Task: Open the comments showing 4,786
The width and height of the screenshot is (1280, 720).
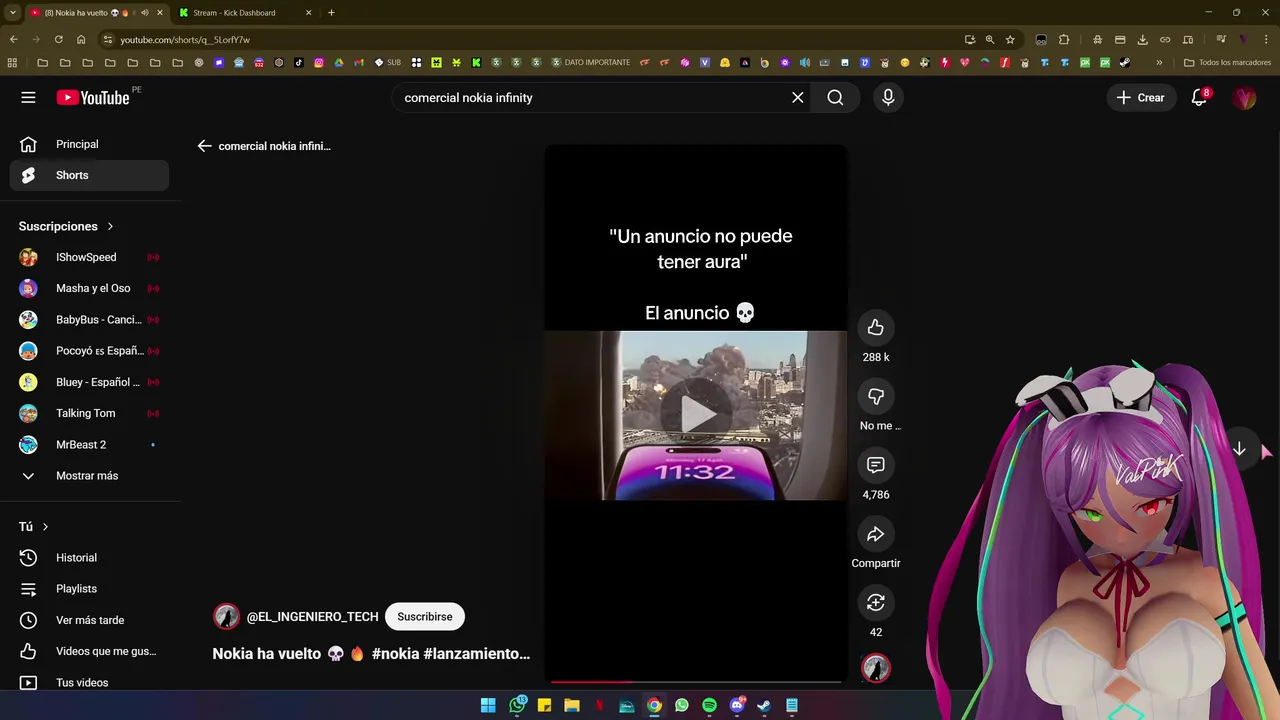Action: point(876,465)
